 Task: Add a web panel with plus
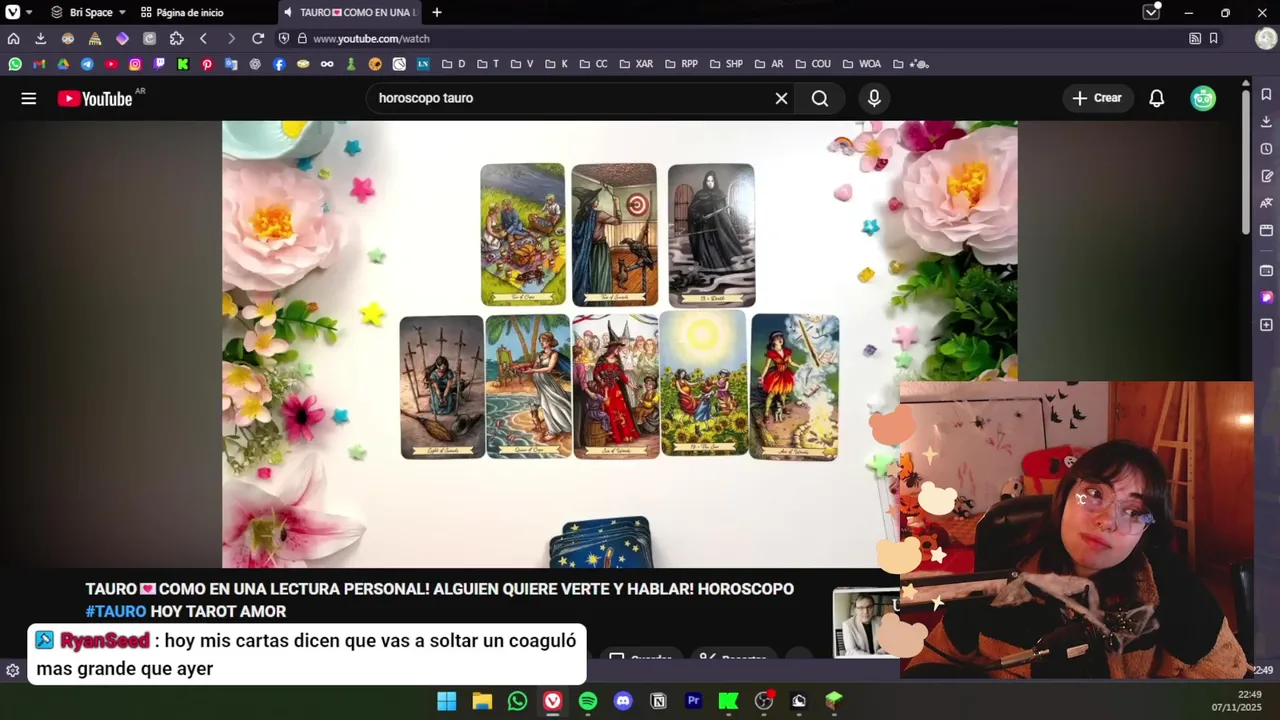1266,325
